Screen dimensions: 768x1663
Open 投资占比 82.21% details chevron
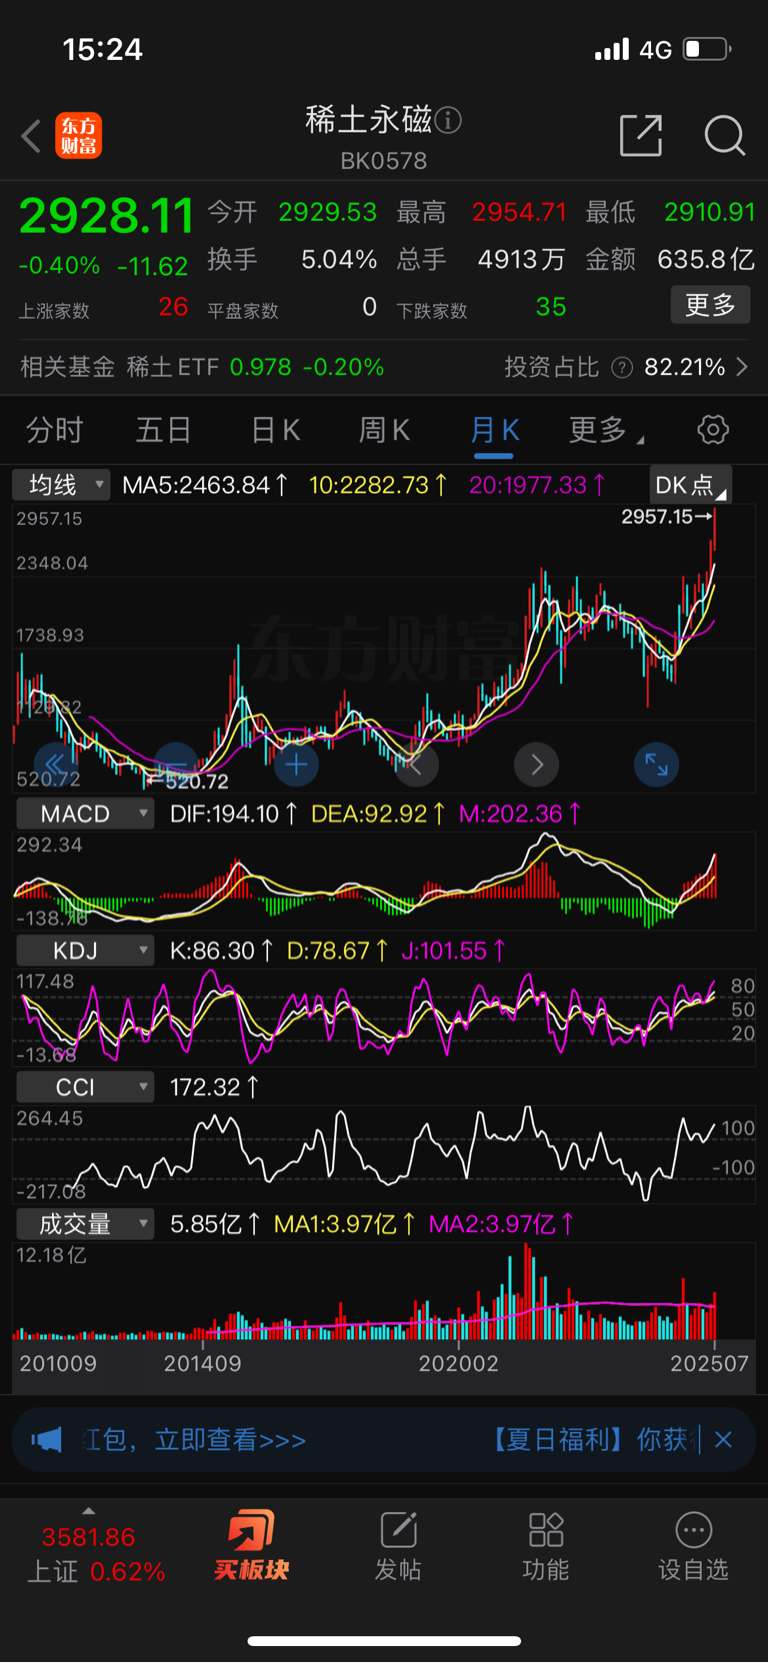[742, 367]
